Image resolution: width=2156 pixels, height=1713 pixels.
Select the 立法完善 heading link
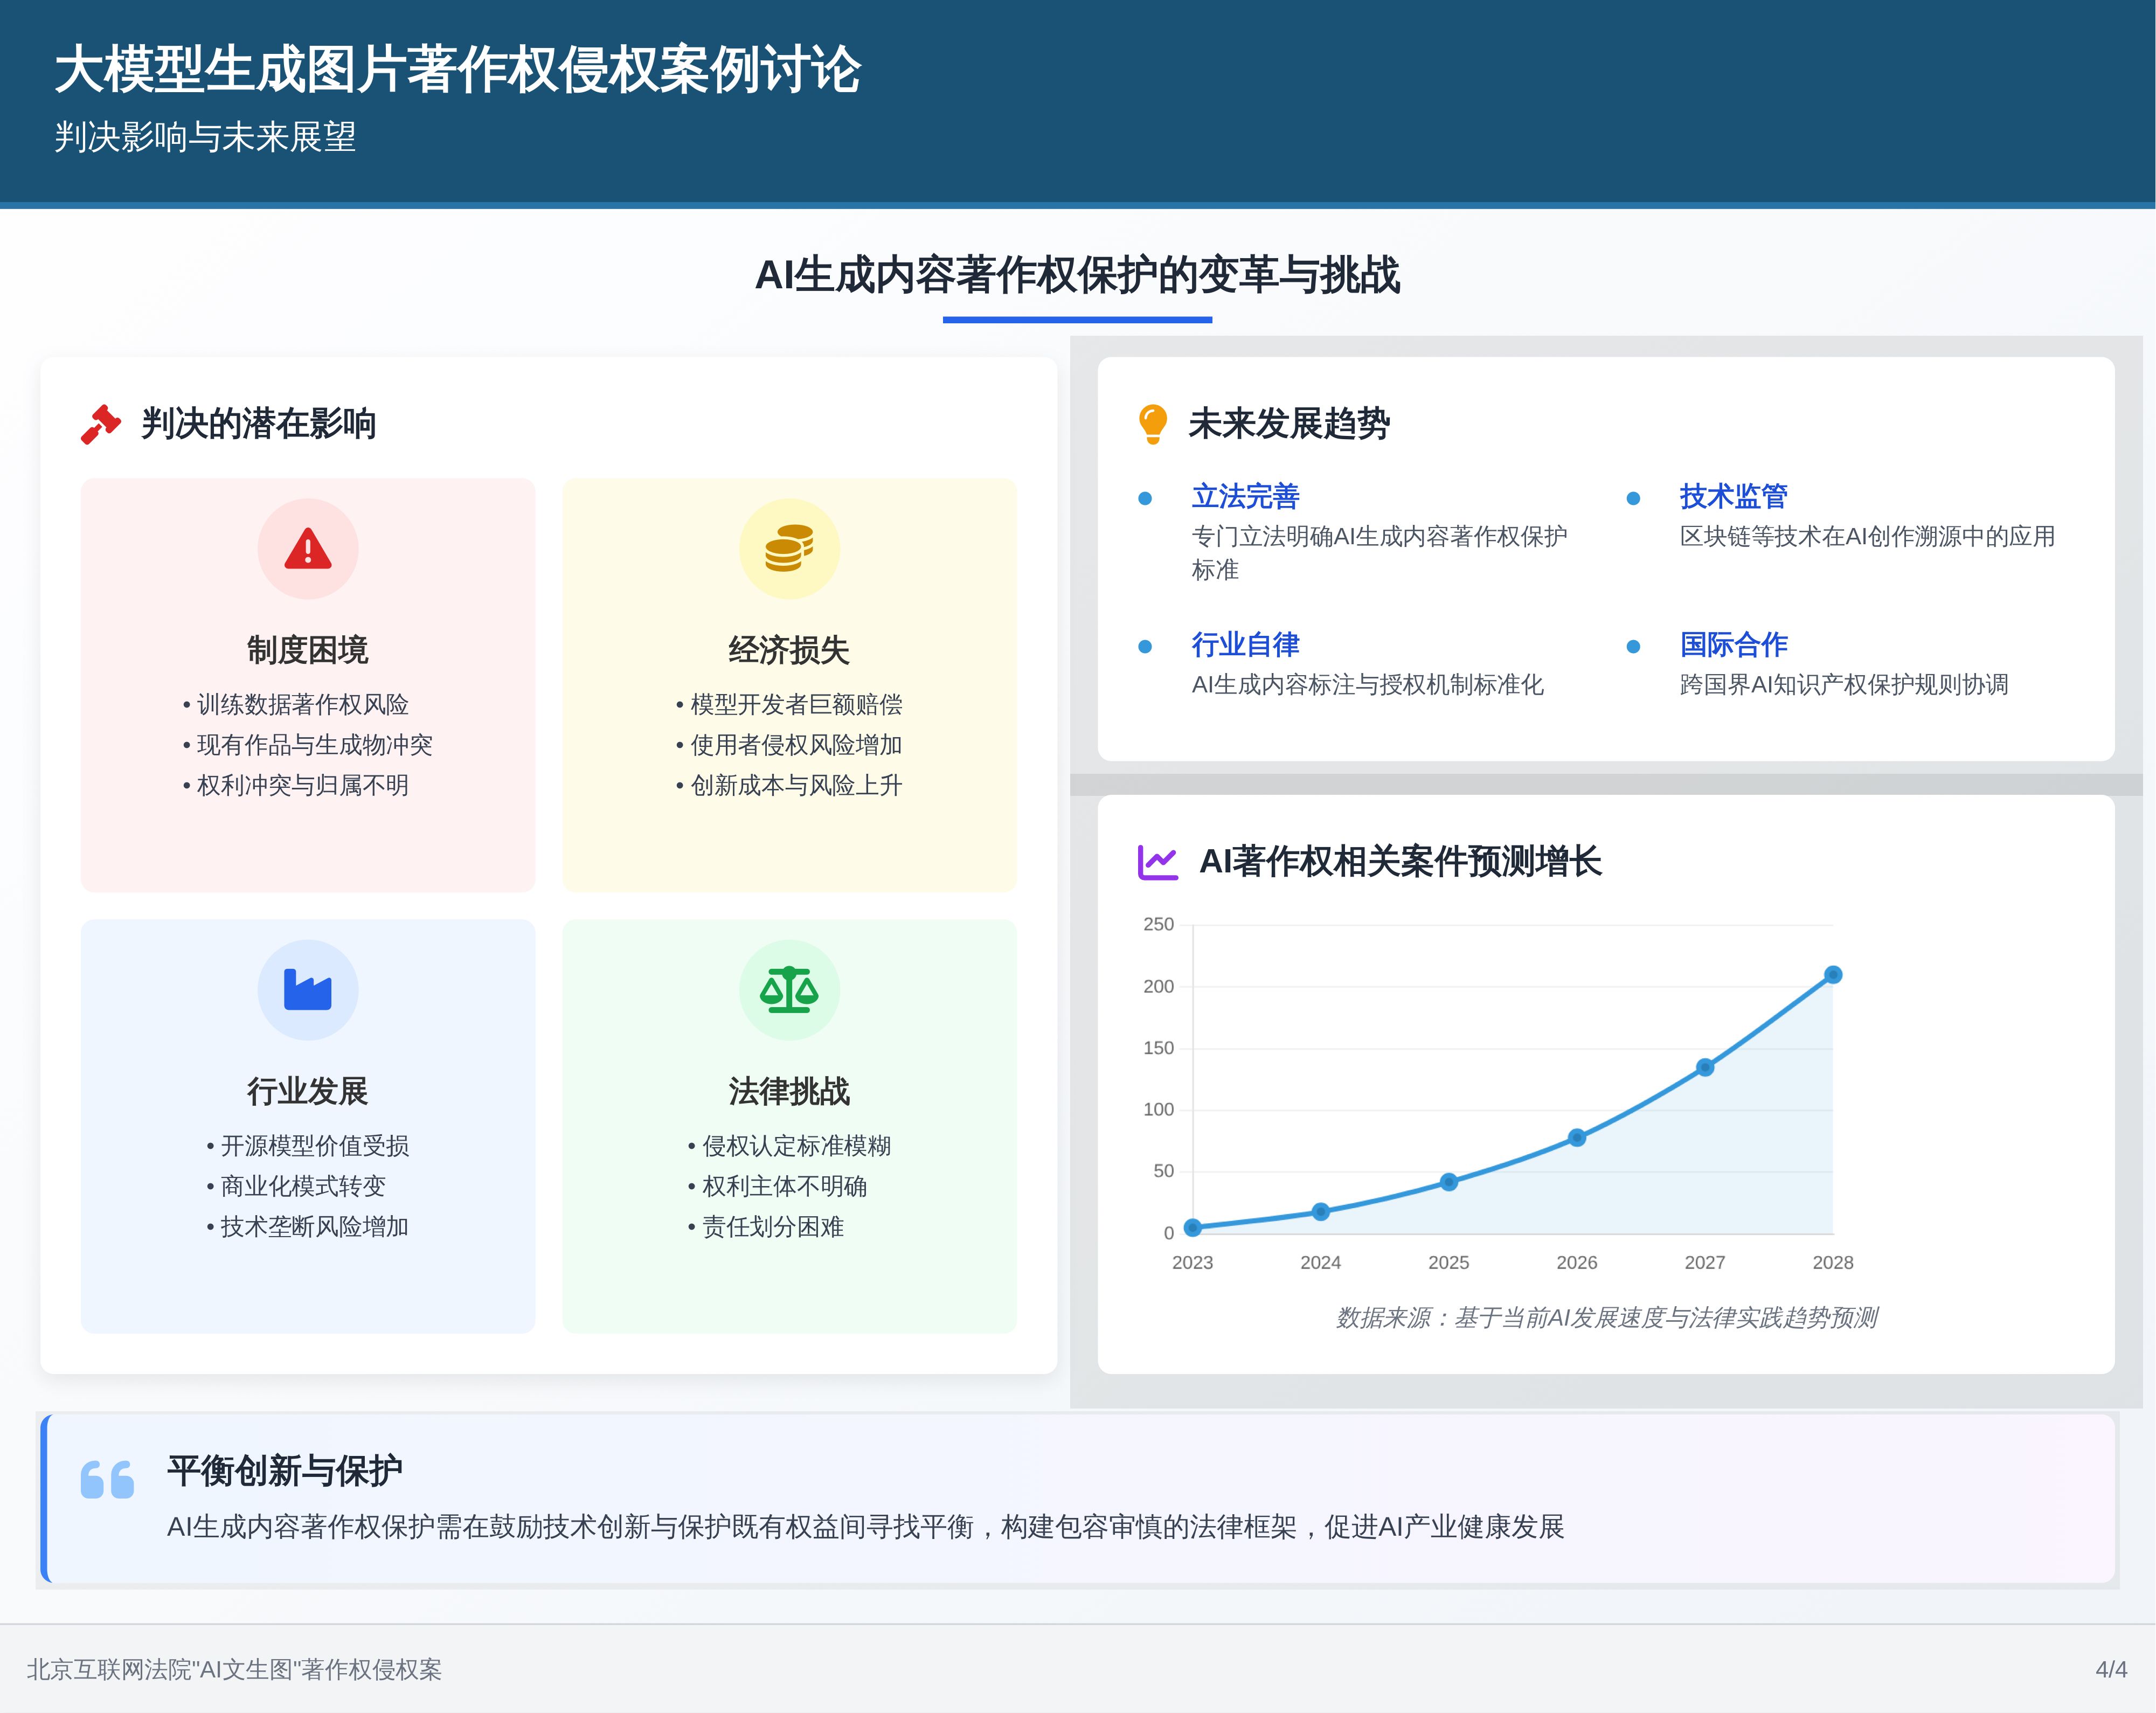point(1245,496)
